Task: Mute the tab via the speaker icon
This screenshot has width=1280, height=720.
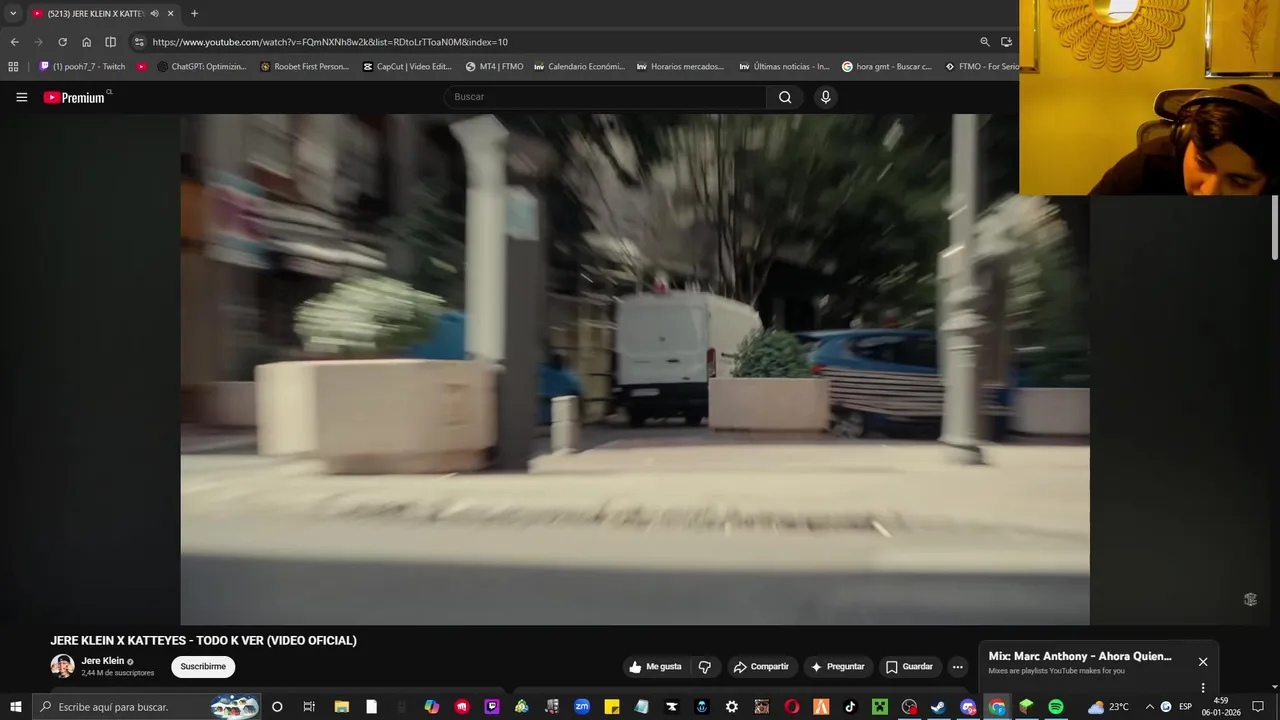Action: coord(154,14)
